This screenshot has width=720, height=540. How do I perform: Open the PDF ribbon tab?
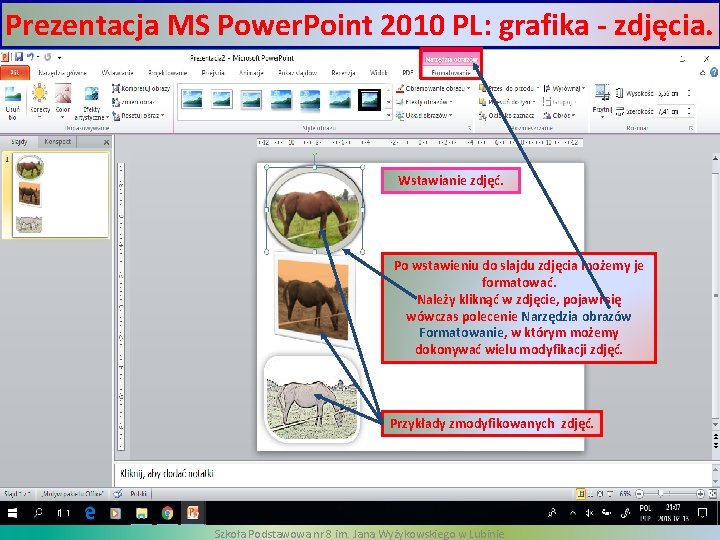point(408,73)
